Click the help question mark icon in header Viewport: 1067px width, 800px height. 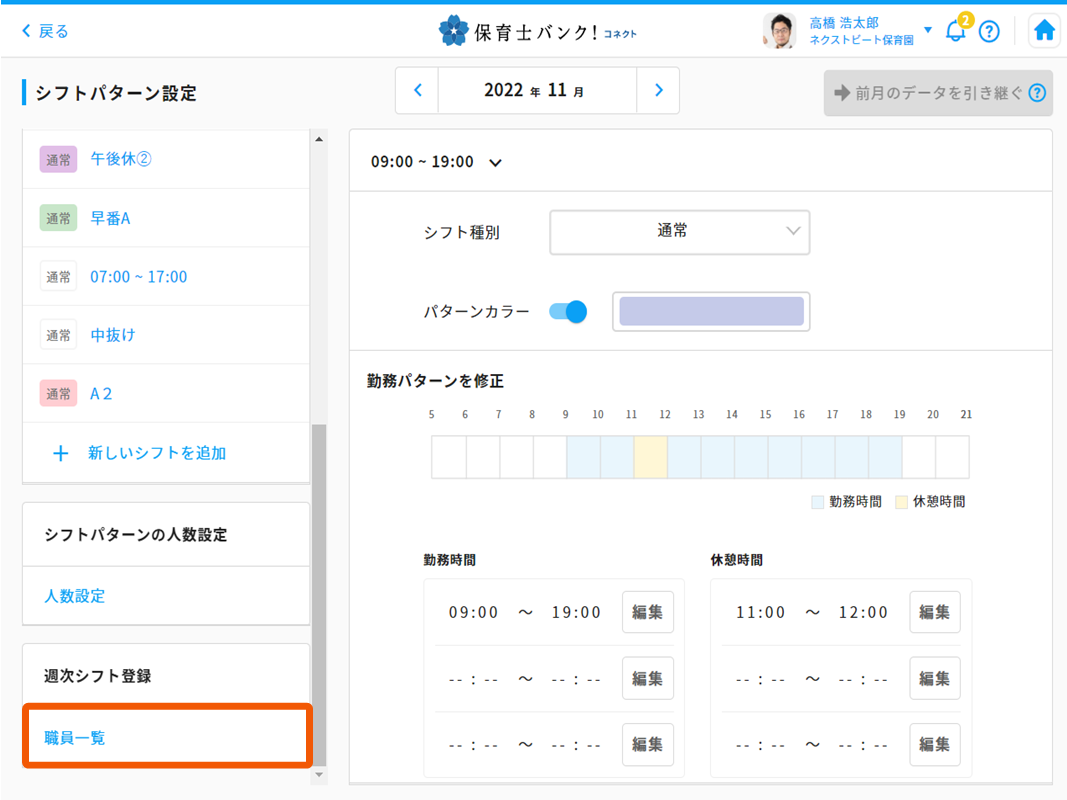(x=989, y=31)
